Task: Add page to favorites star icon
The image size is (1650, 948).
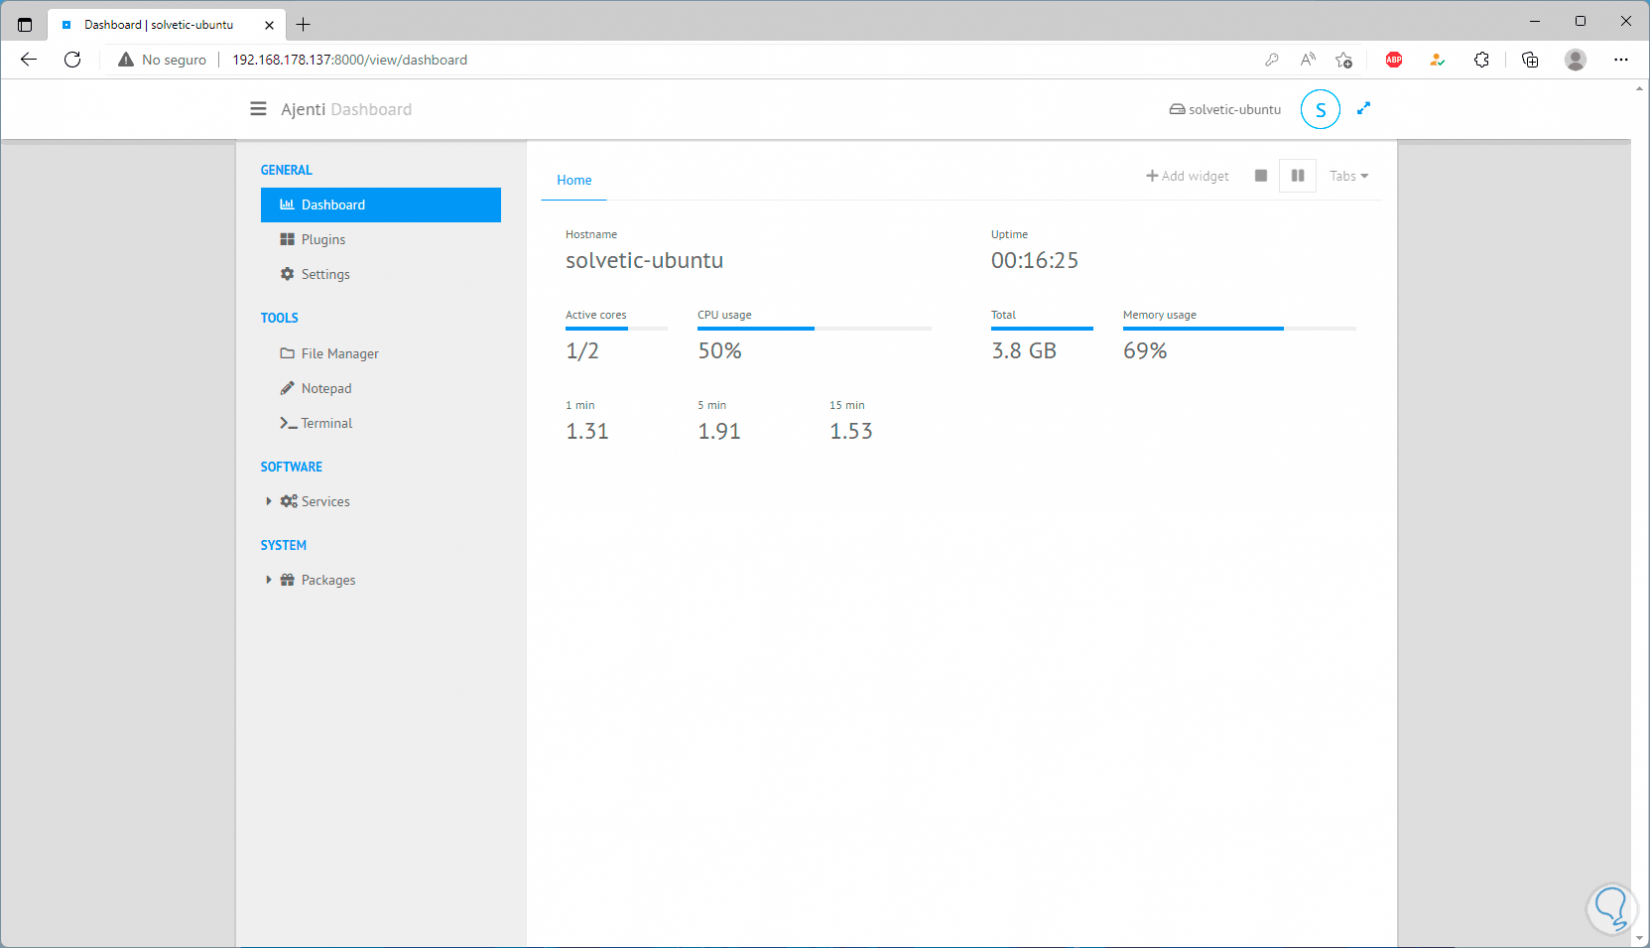Action: [x=1344, y=60]
